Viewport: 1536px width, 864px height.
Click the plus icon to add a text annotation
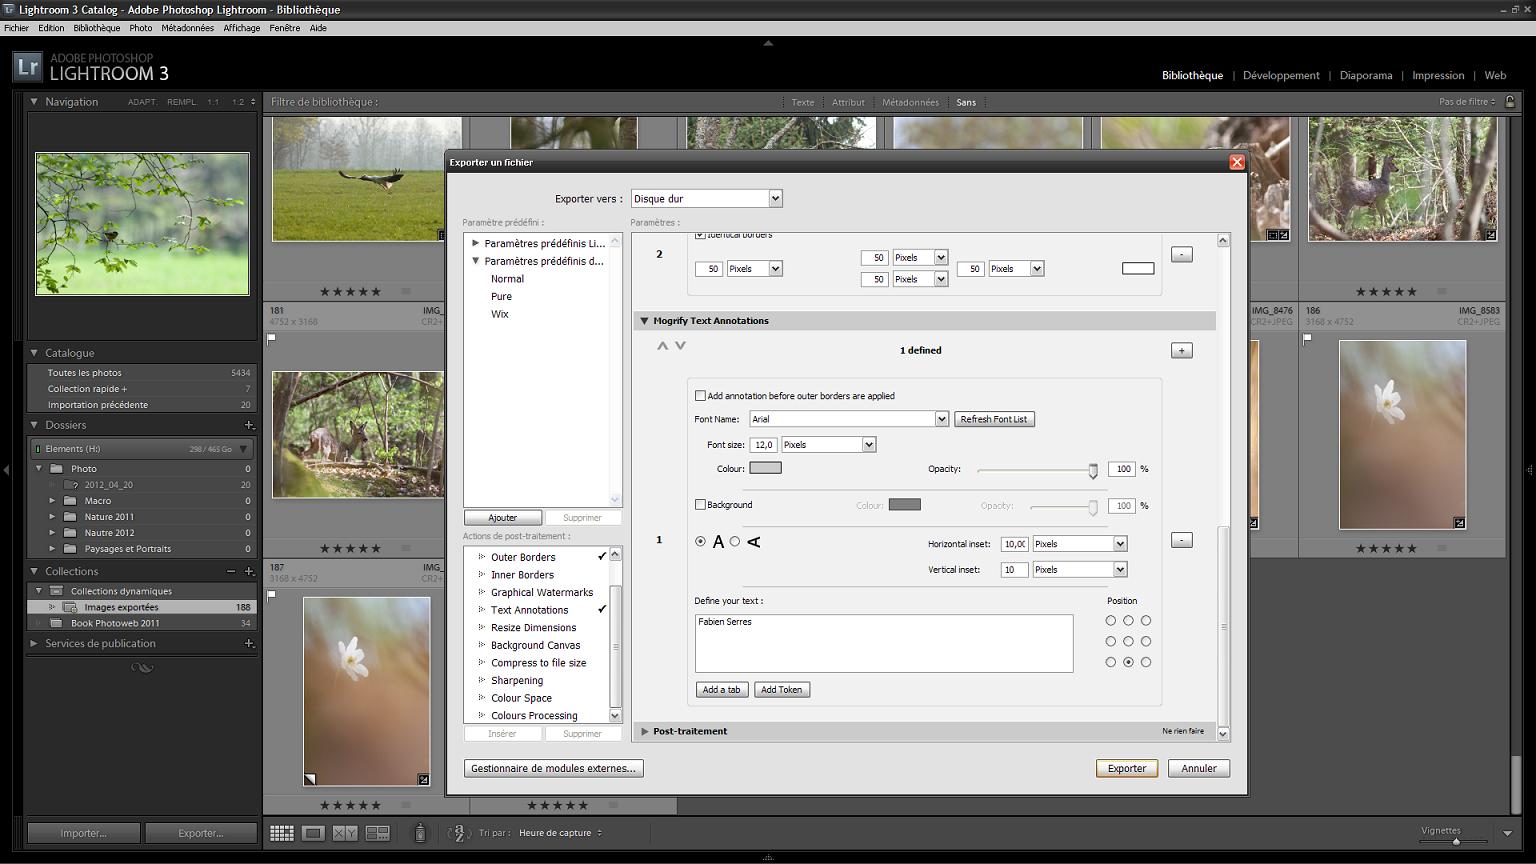1181,351
